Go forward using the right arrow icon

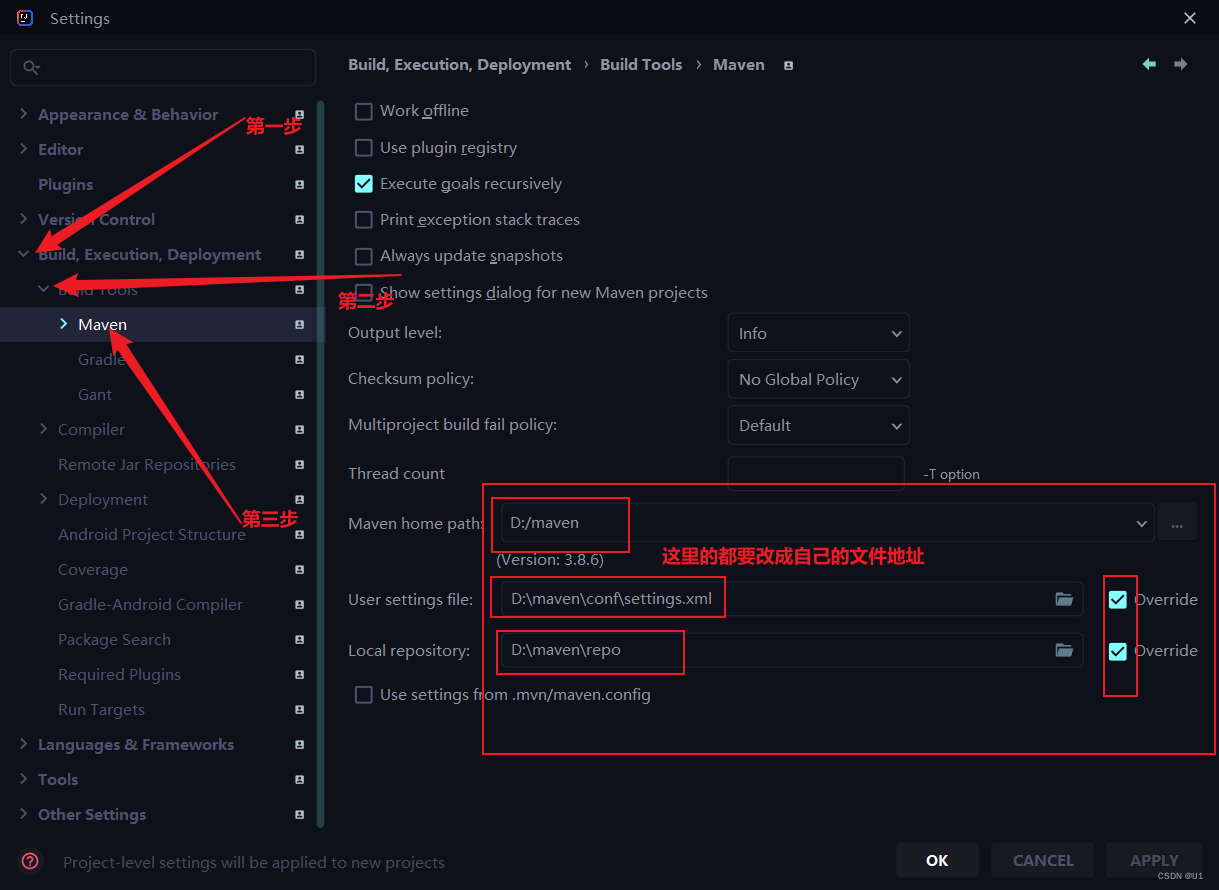pyautogui.click(x=1181, y=64)
